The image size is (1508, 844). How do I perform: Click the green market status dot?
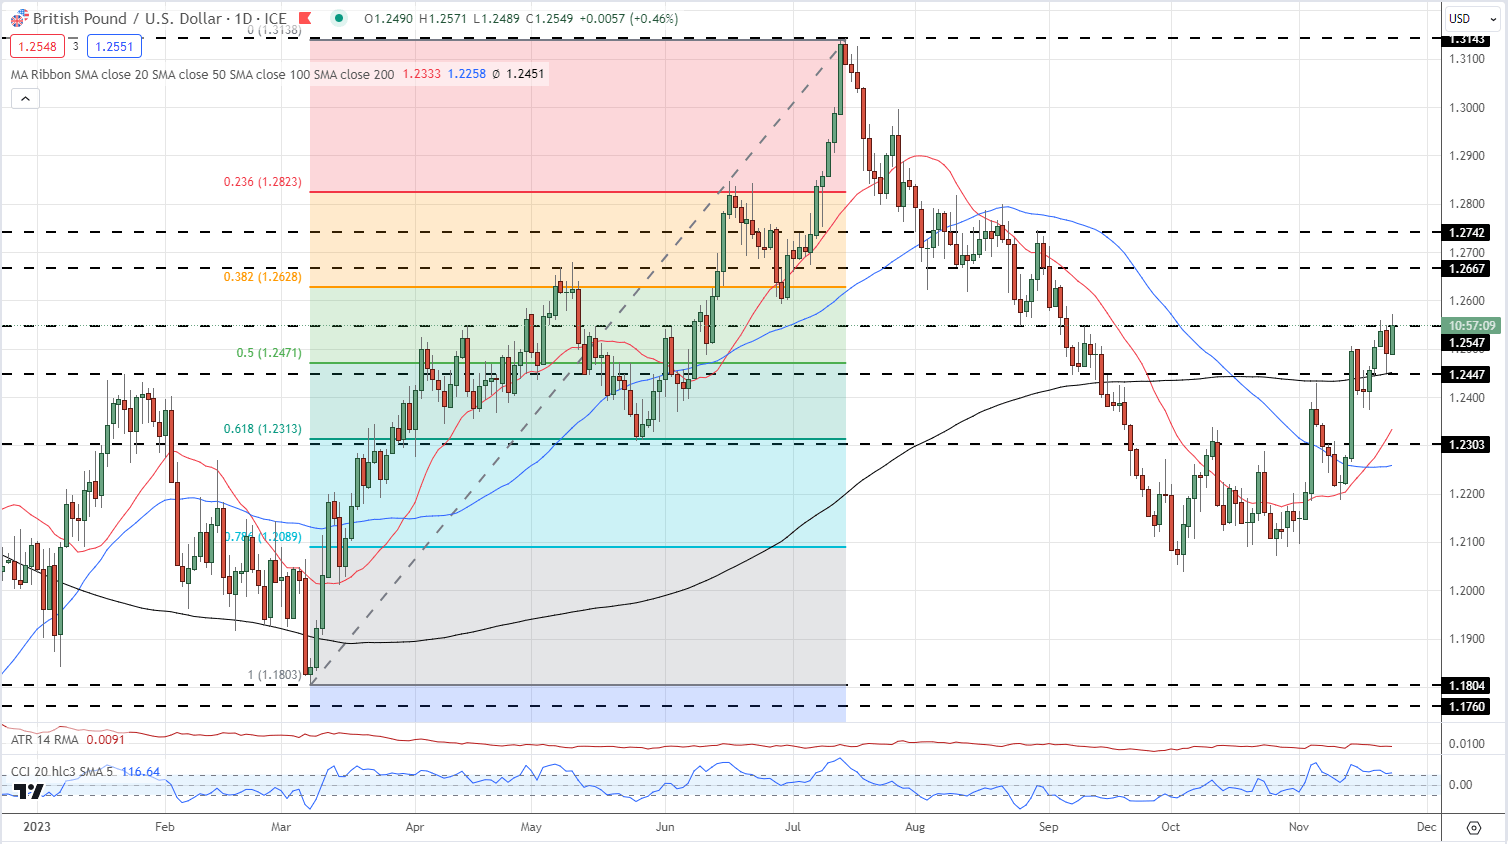coord(340,18)
